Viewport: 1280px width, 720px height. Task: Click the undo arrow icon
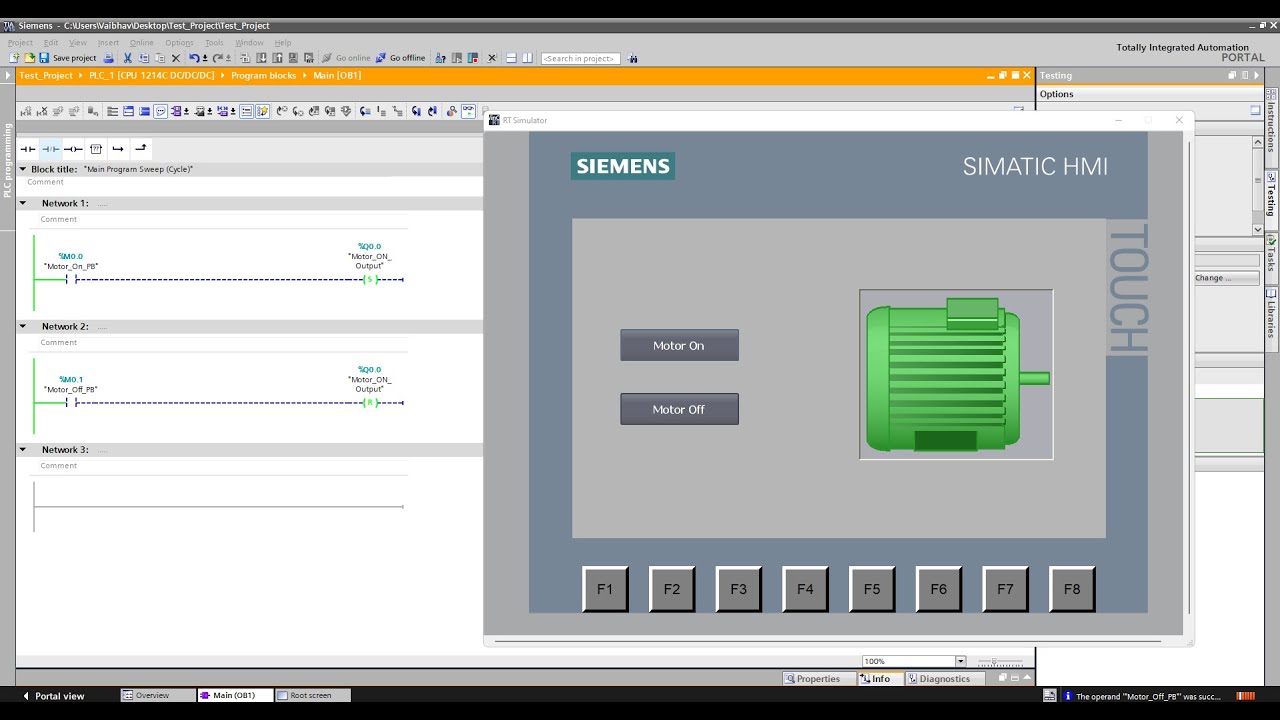196,58
